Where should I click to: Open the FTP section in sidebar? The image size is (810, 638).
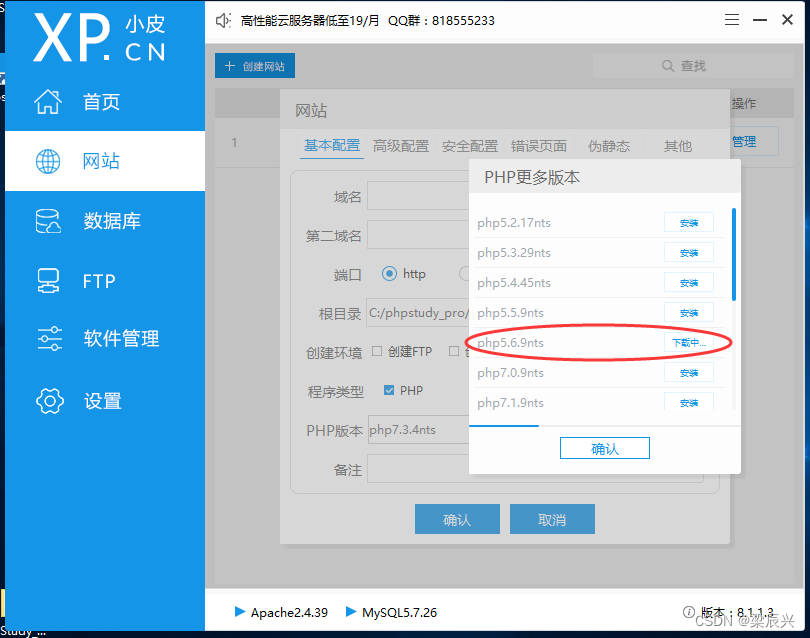coord(105,281)
